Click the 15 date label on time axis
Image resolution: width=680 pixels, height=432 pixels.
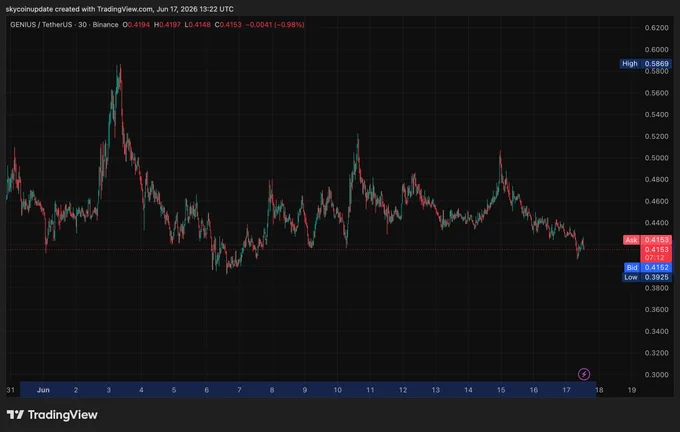501,390
